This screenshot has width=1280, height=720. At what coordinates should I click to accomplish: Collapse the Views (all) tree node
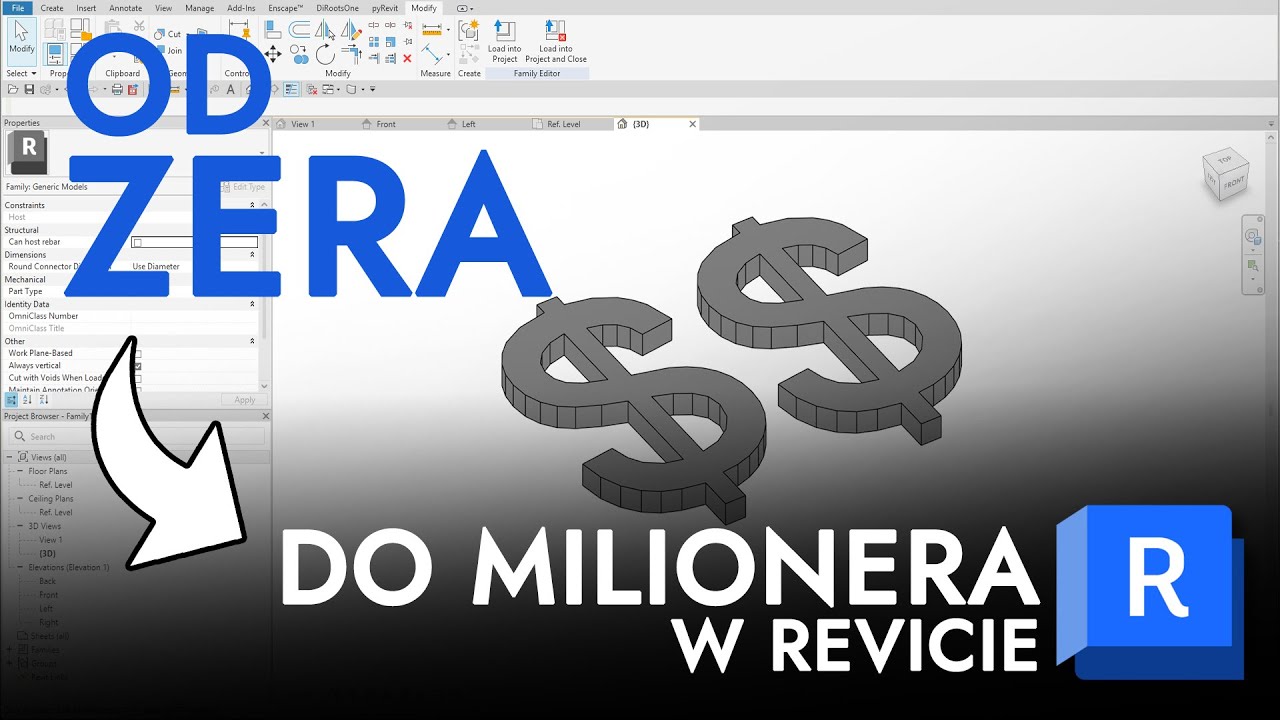tap(9, 457)
